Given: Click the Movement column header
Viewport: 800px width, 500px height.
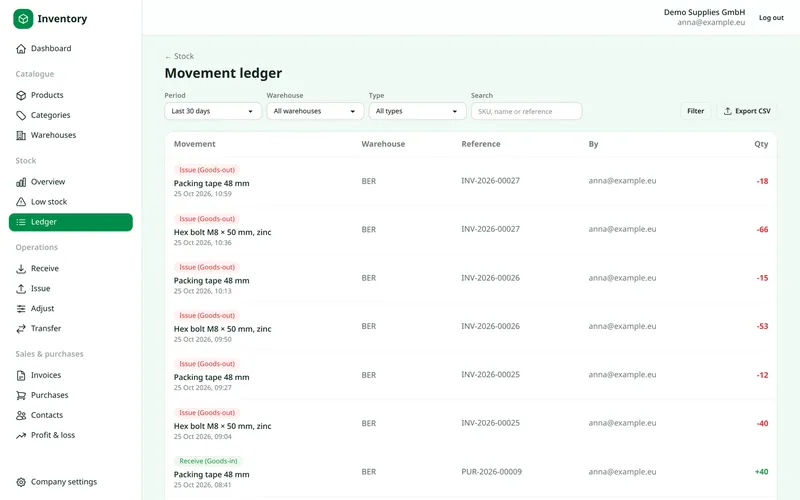Looking at the screenshot, I should [194, 144].
